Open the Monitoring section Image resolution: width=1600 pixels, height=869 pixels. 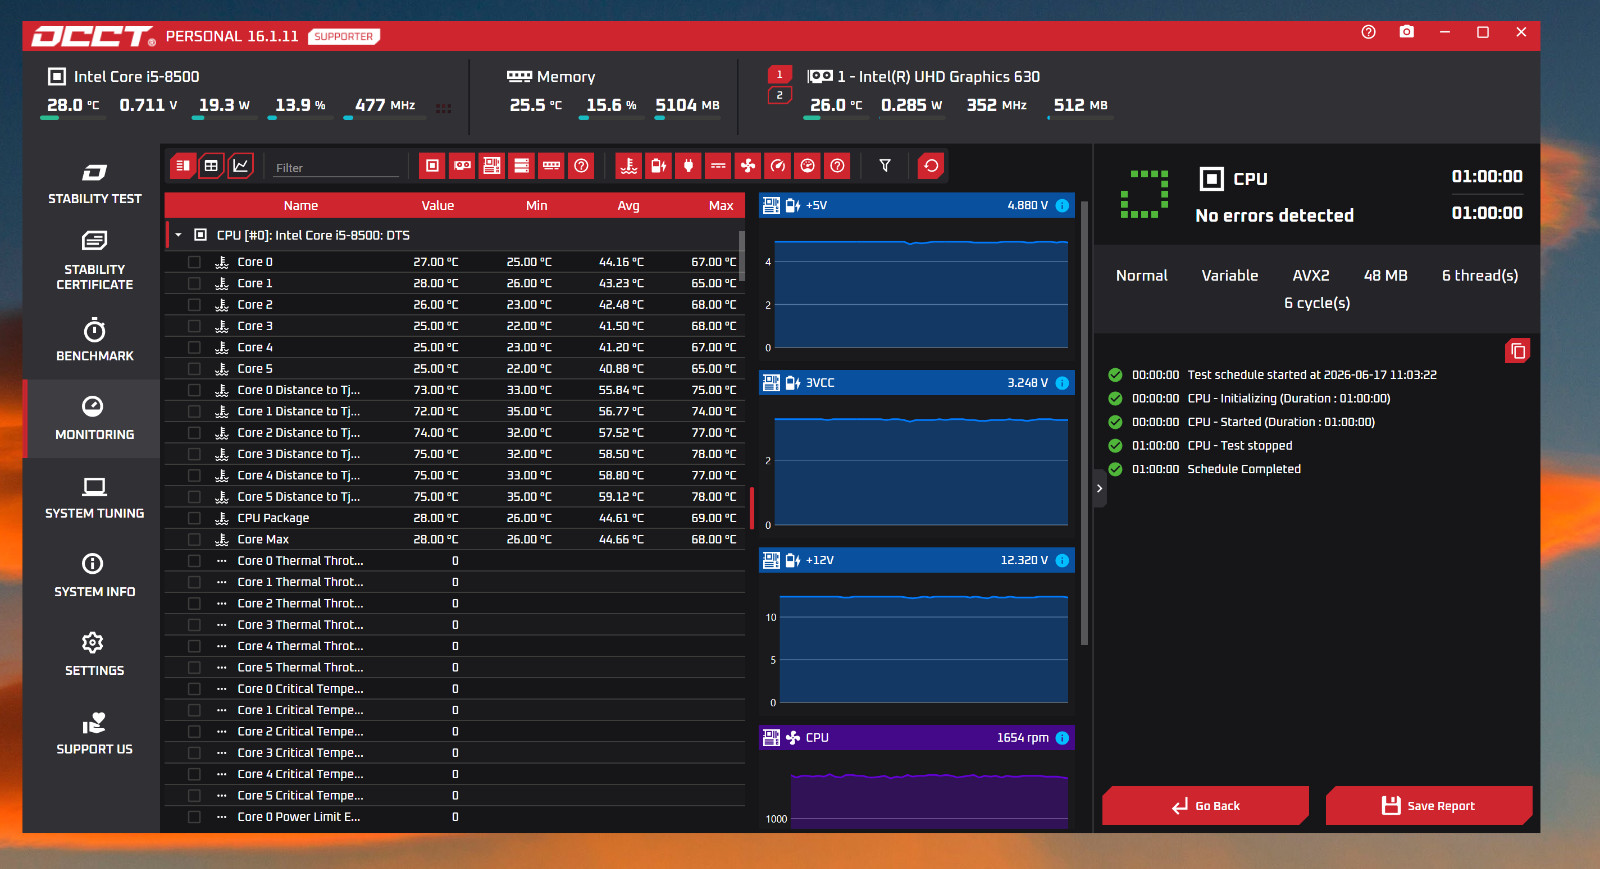[x=94, y=419]
